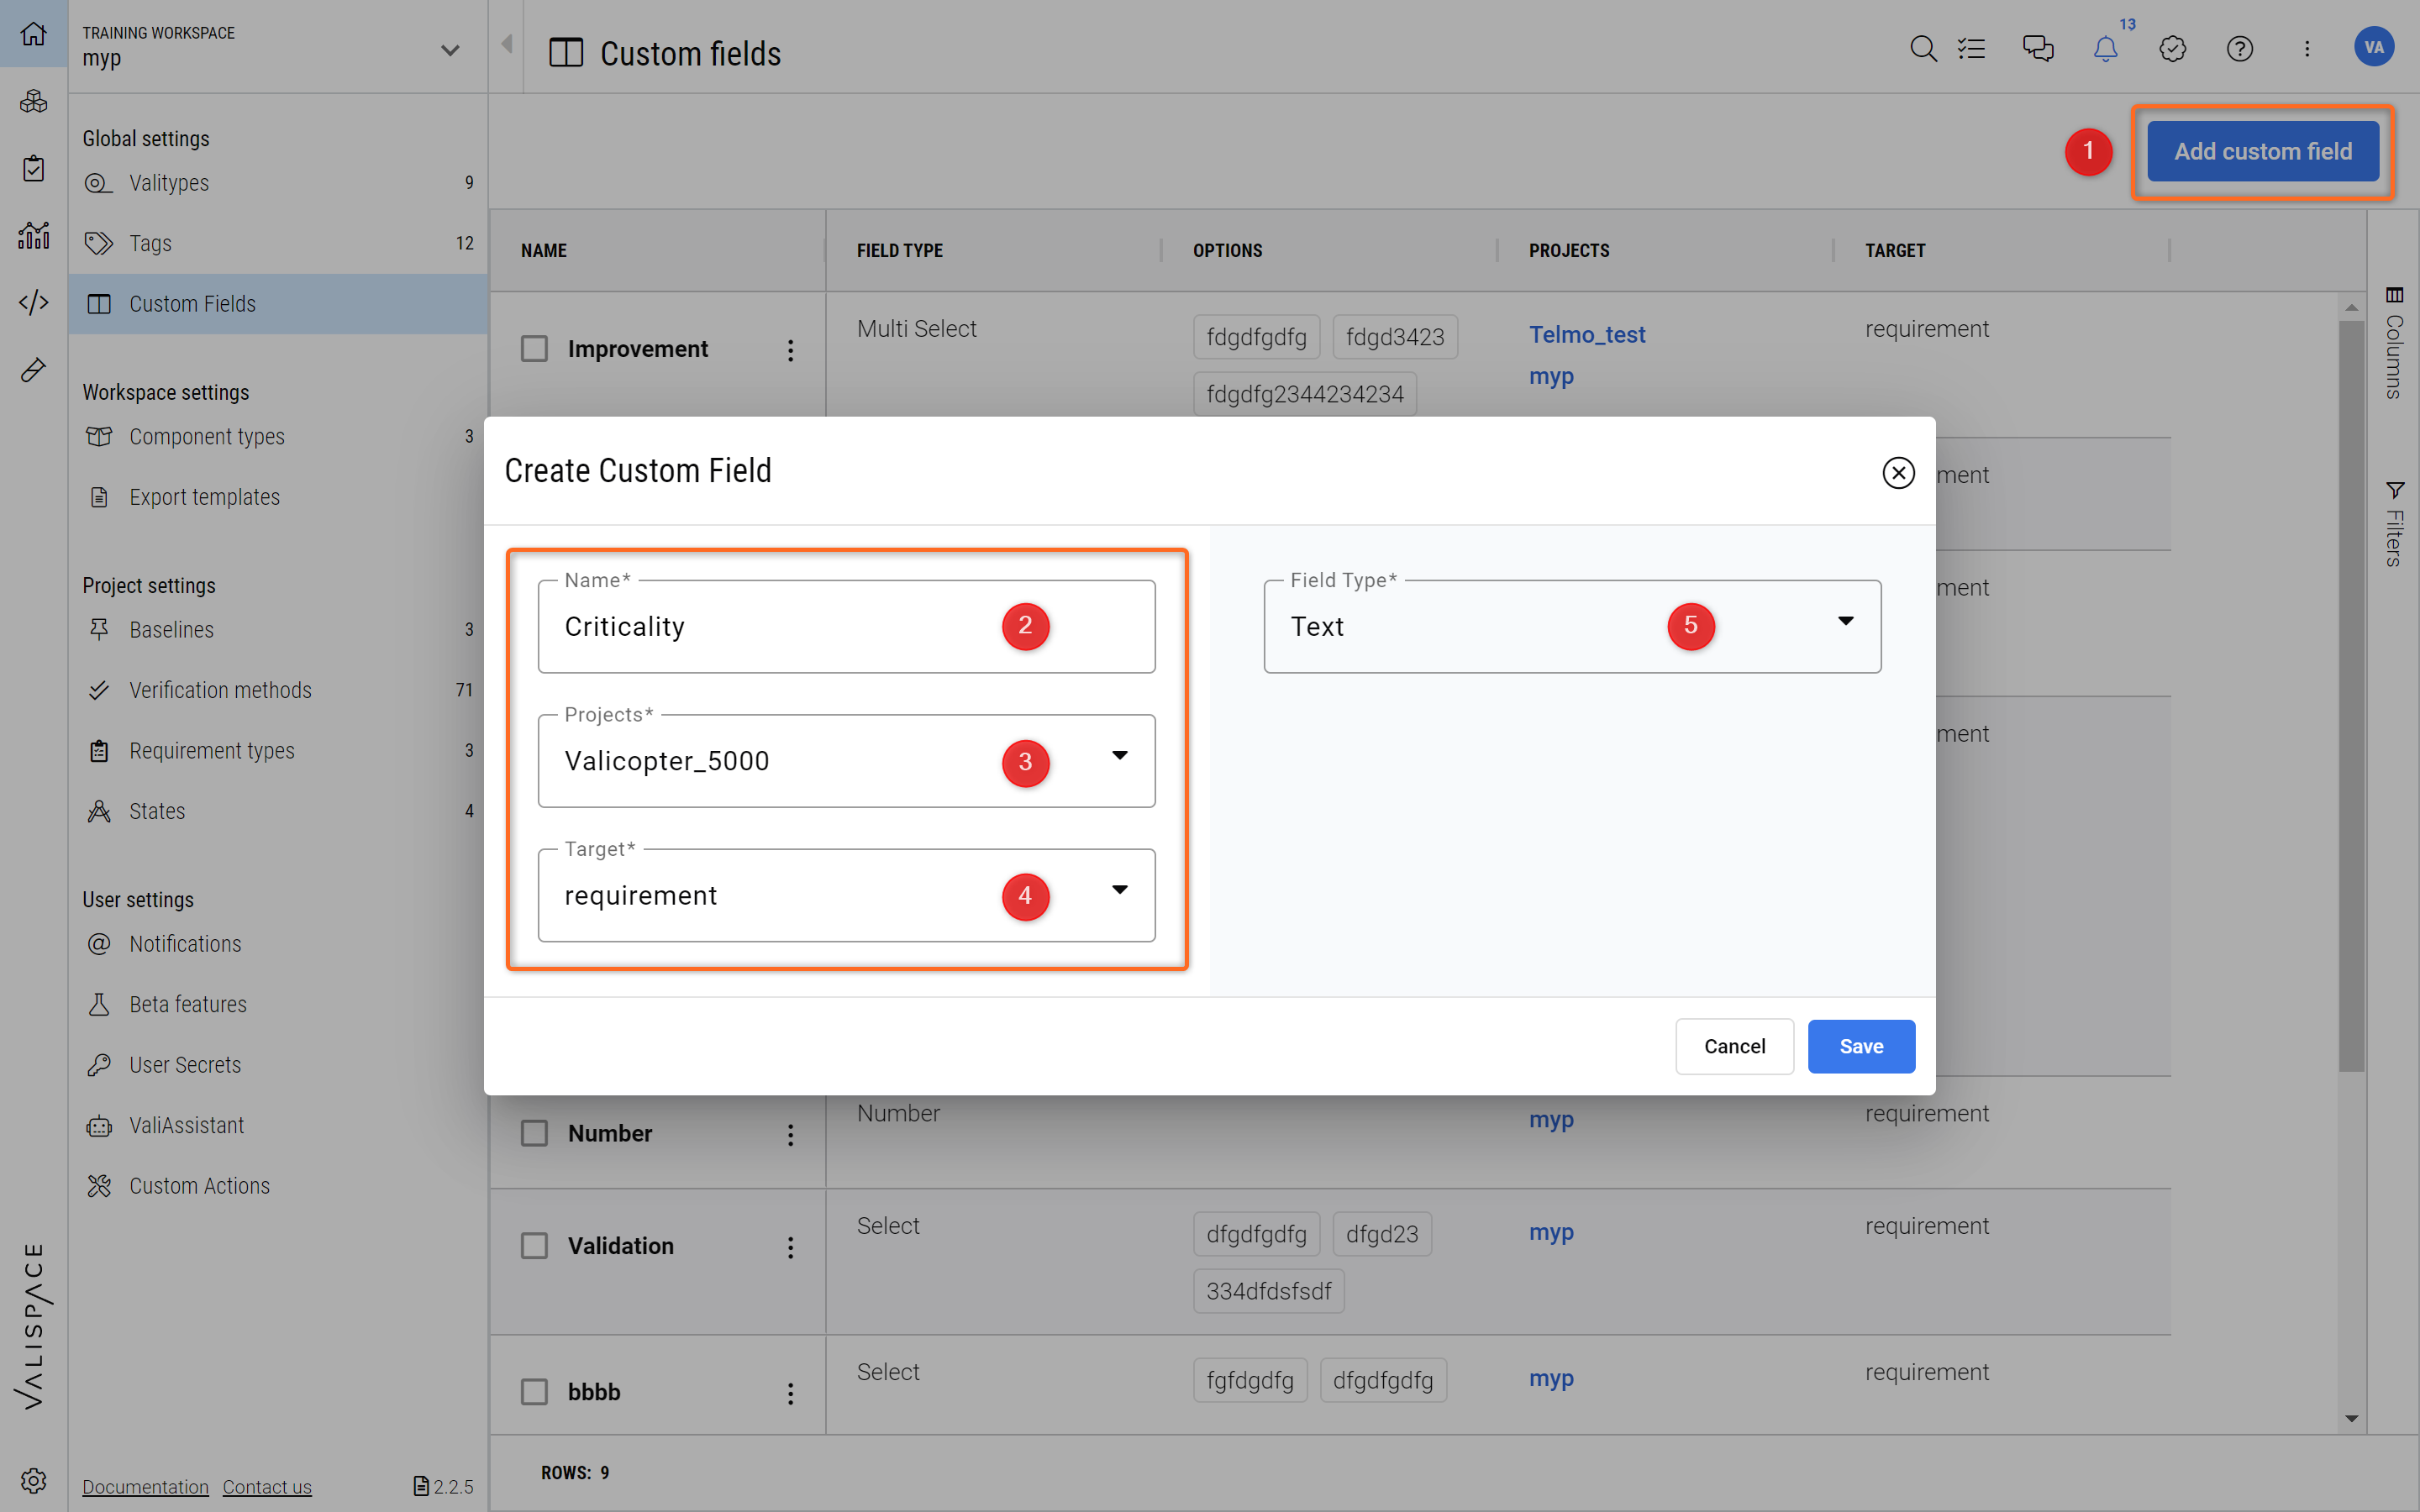
Task: Open the row menu for bbbb
Action: coord(790,1393)
